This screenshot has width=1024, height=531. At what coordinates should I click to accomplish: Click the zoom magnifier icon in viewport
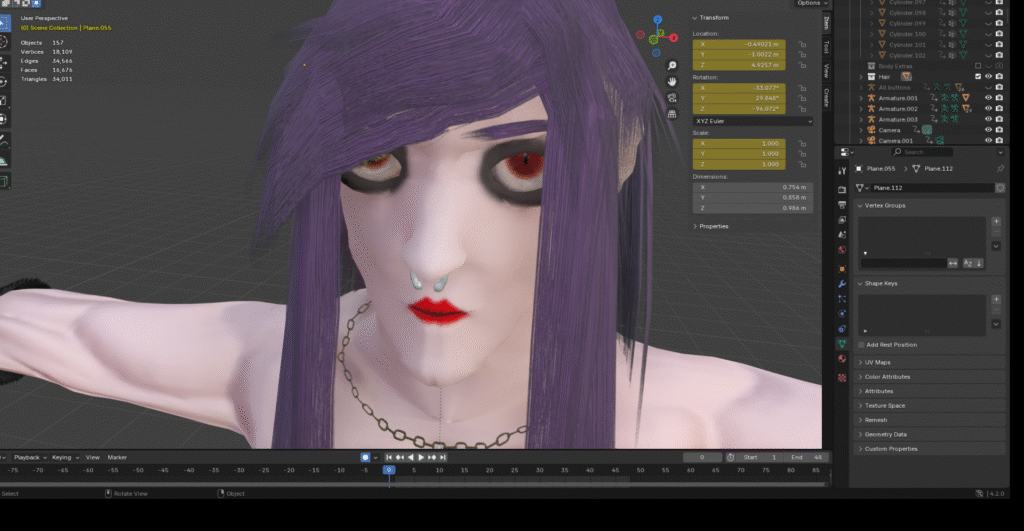pos(672,66)
